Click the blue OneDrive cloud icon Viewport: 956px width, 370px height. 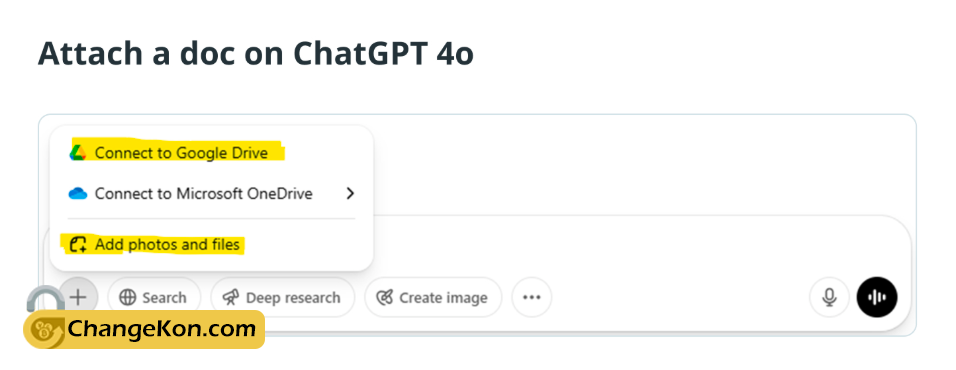point(78,194)
